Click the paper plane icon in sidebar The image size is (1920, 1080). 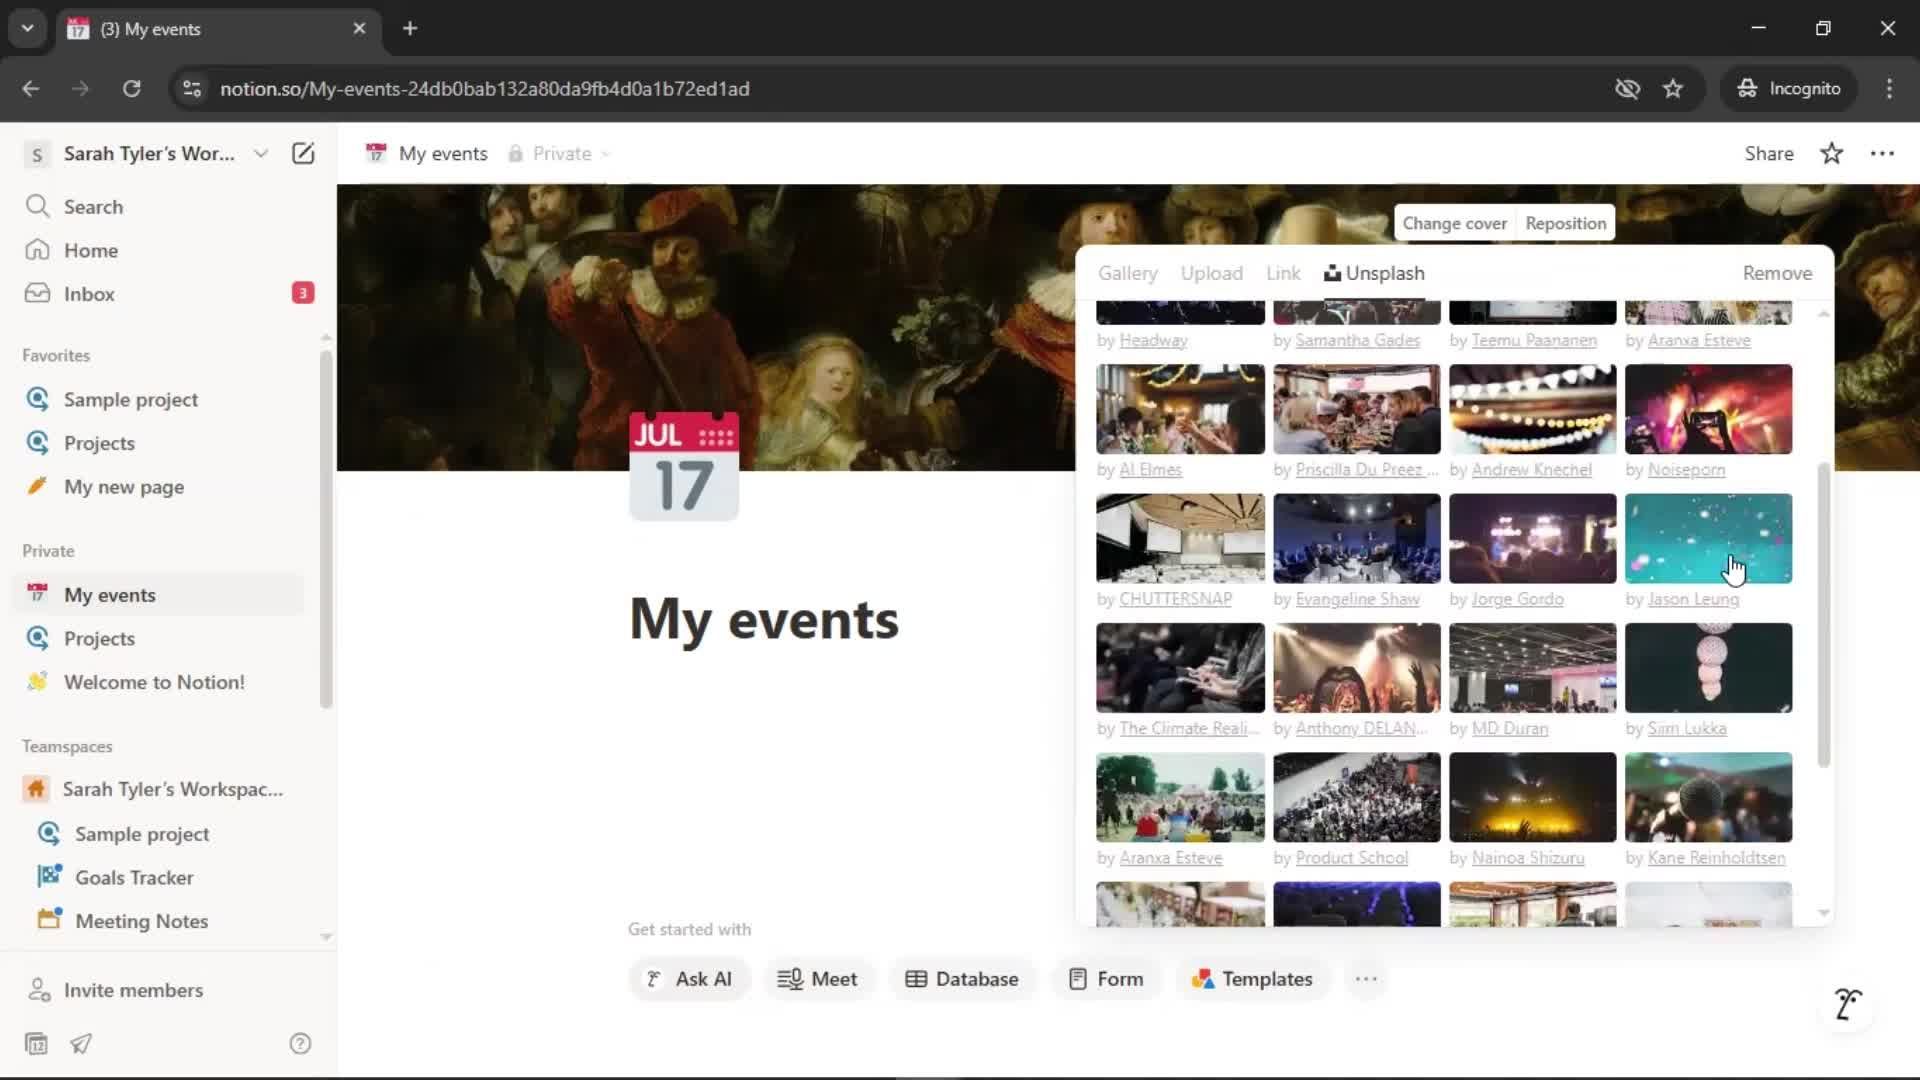tap(81, 1044)
